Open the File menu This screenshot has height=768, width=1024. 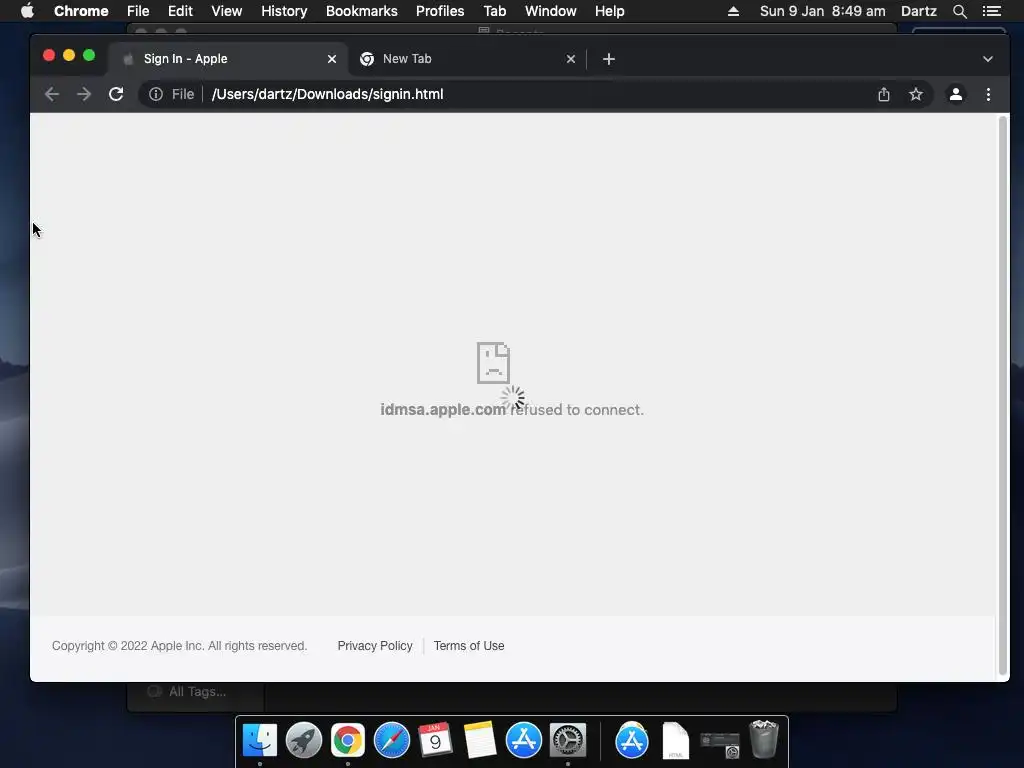pos(138,11)
